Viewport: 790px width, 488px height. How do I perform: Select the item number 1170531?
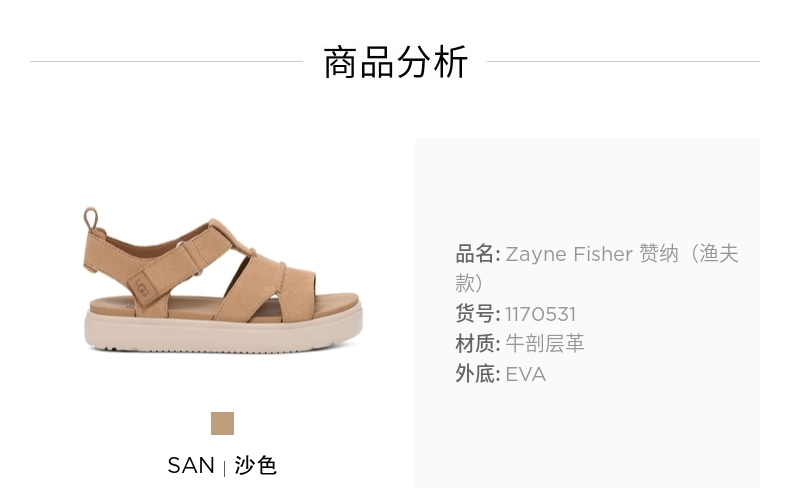(540, 314)
